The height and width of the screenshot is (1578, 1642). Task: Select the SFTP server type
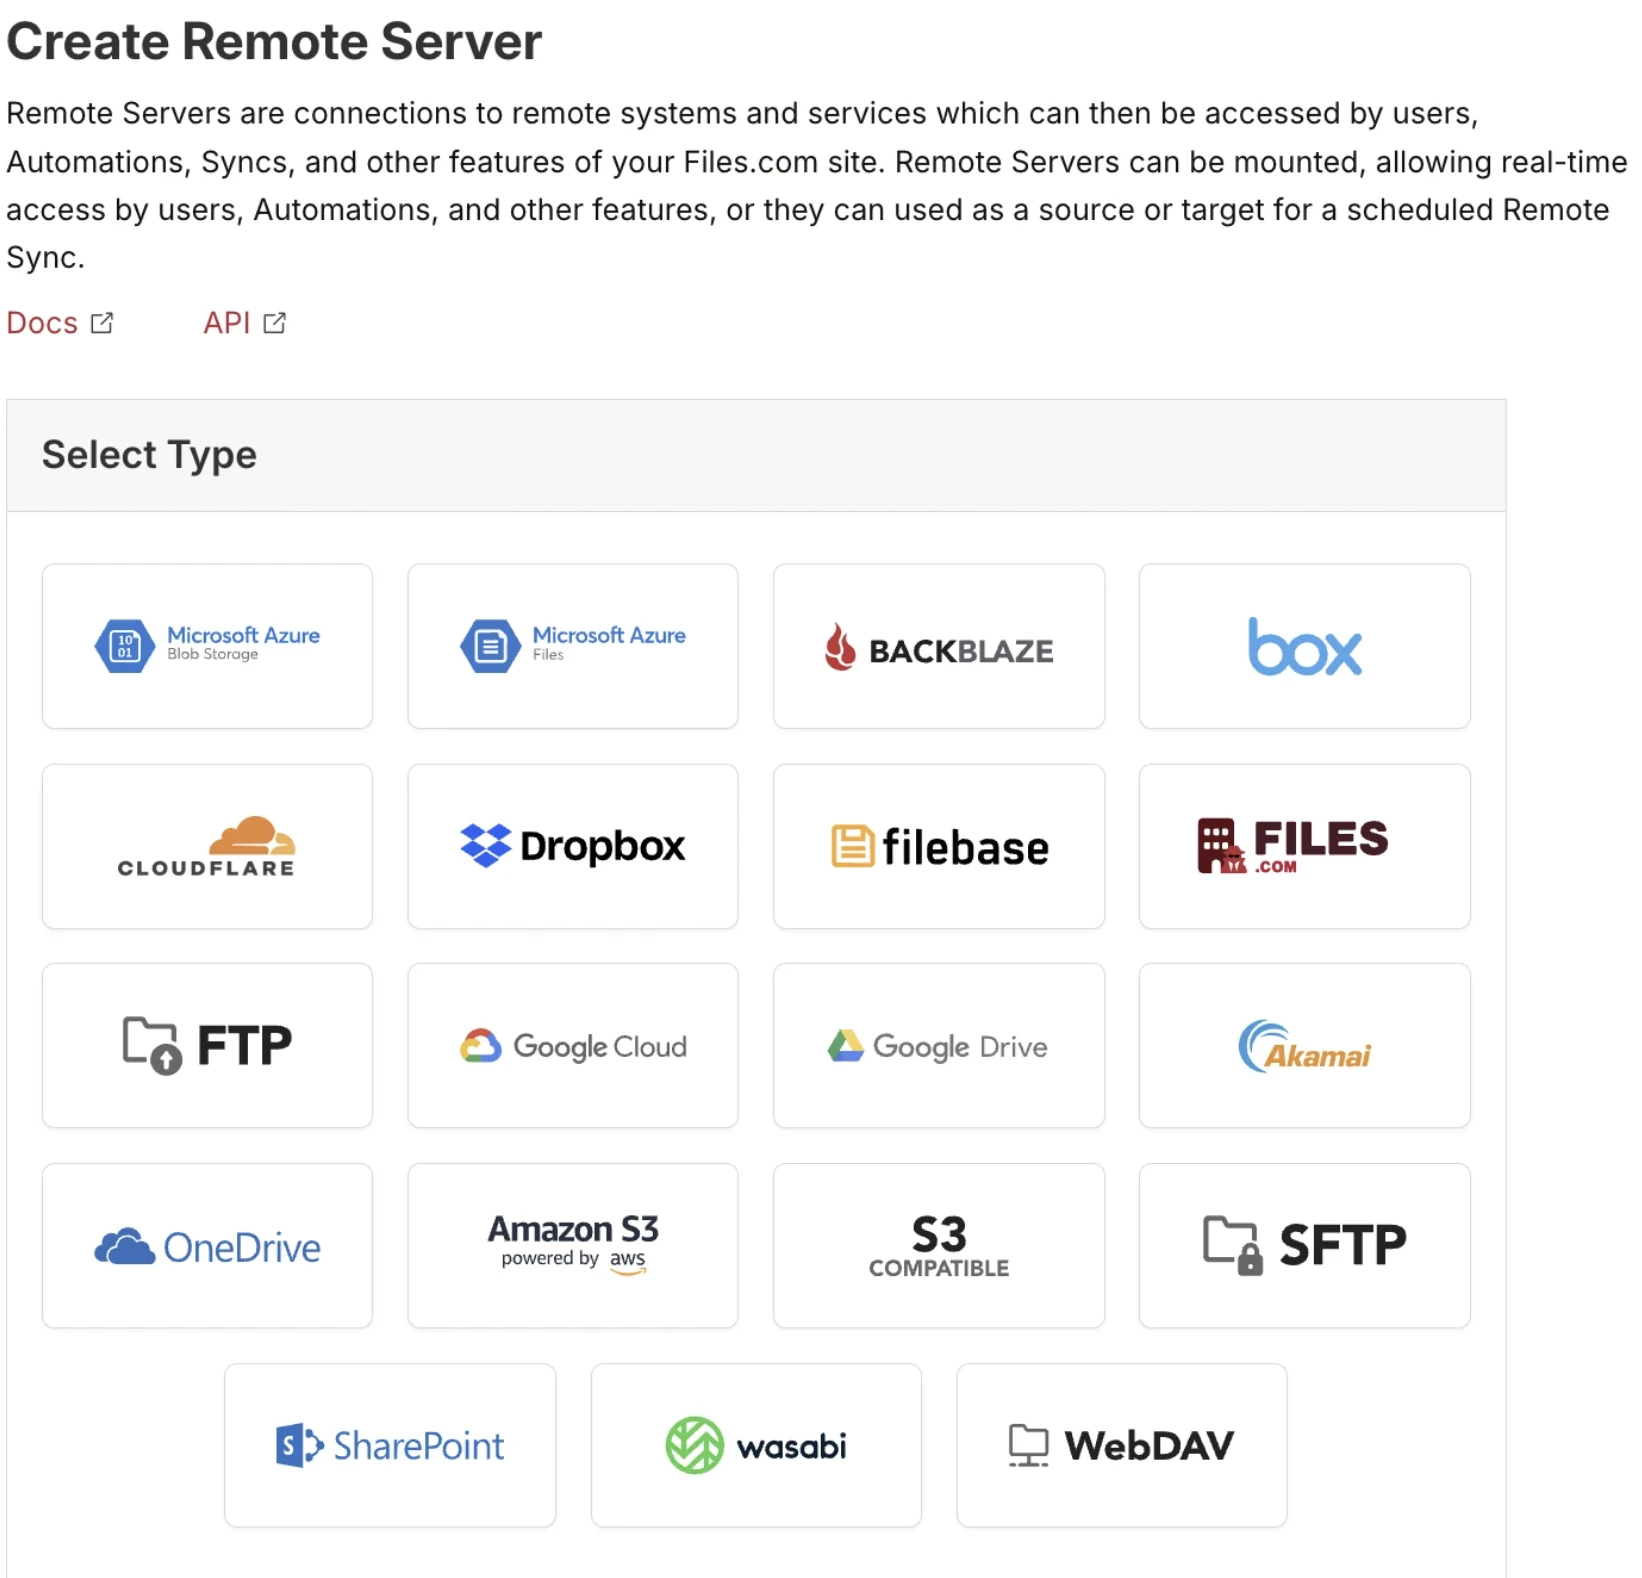coord(1305,1246)
